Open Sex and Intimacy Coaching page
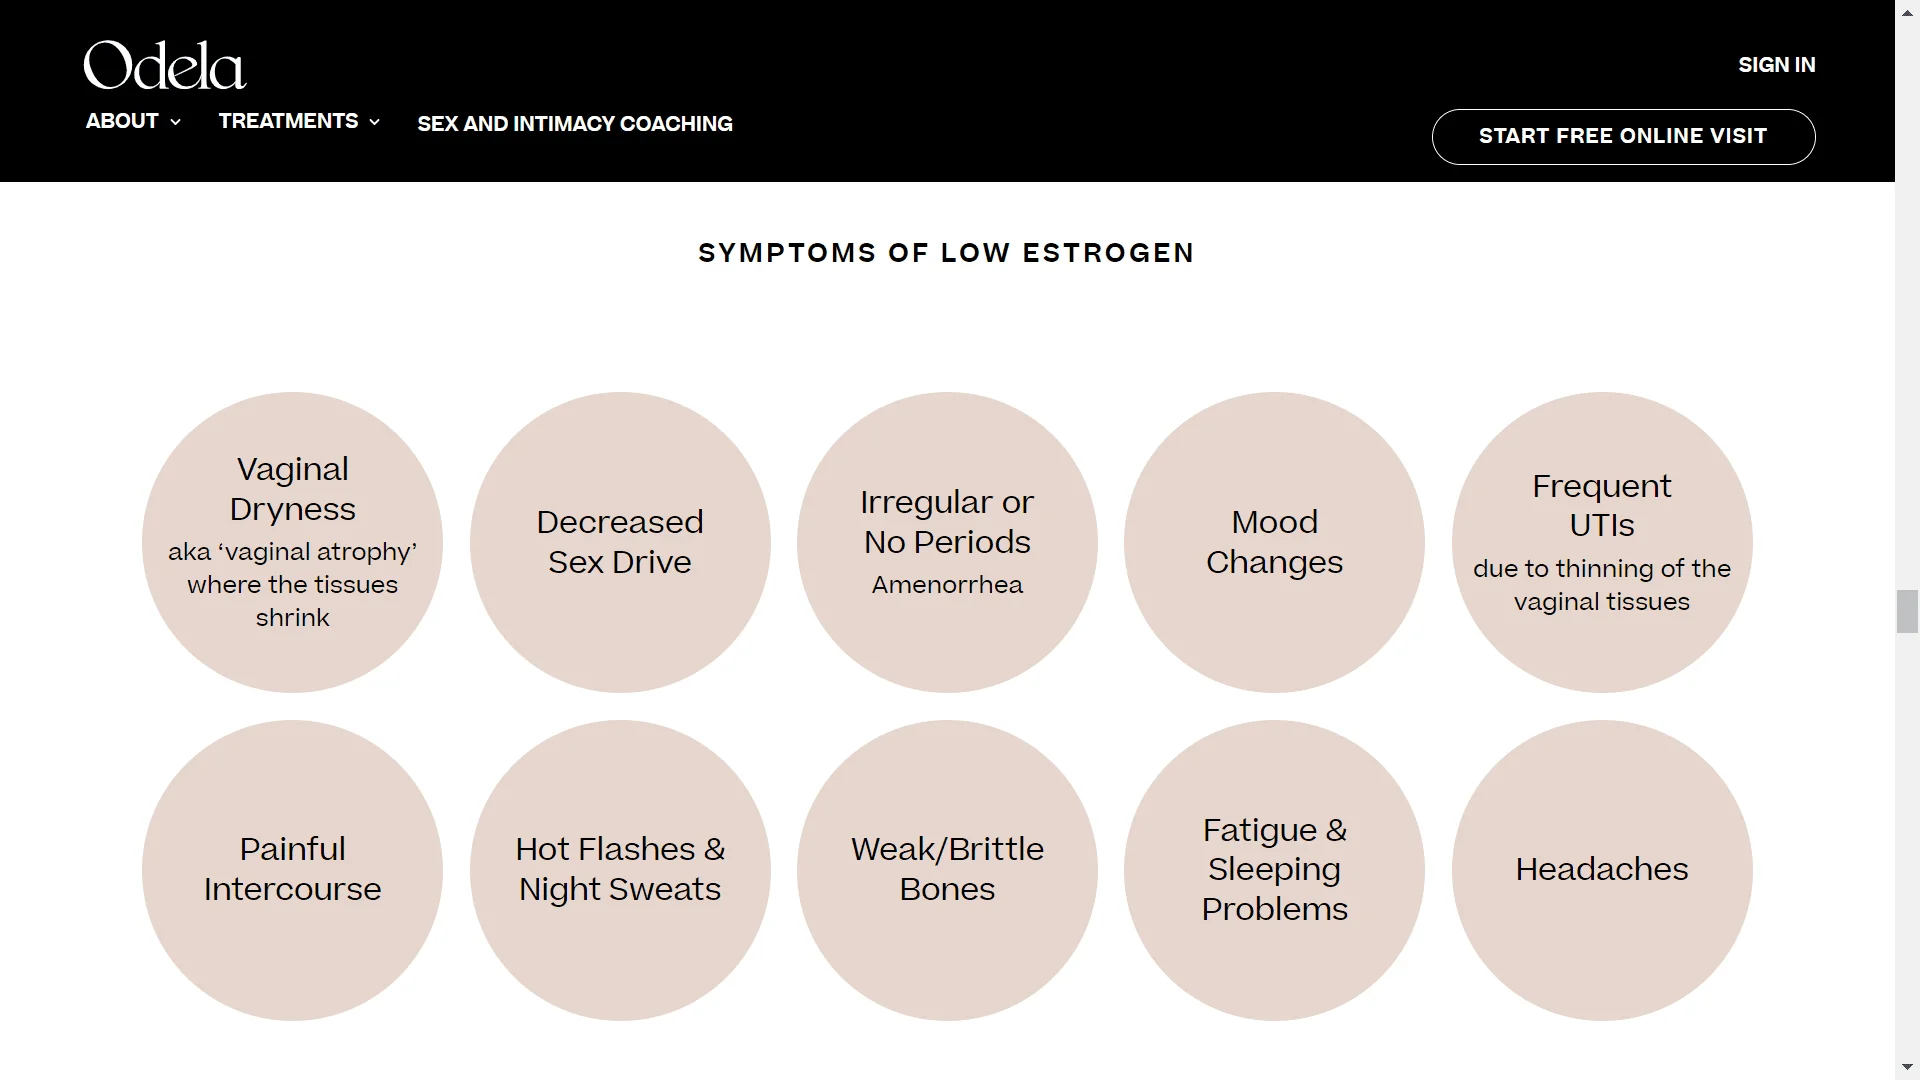This screenshot has width=1920, height=1080. tap(575, 124)
